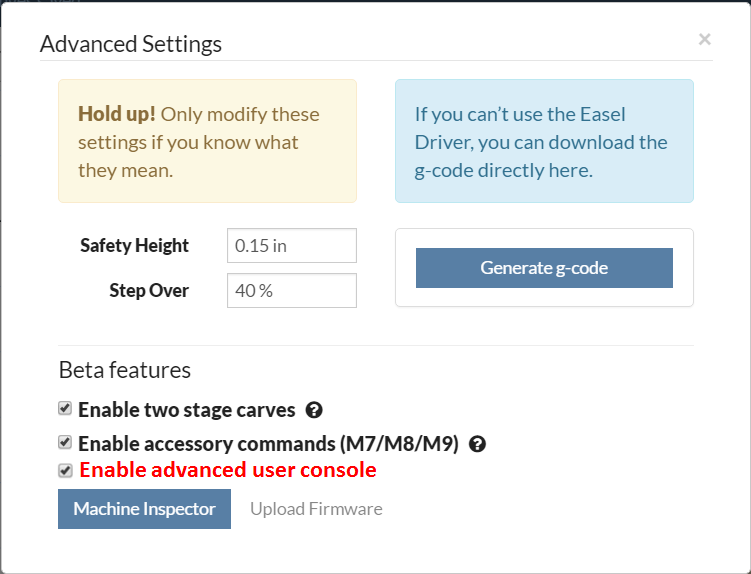Click the yellow 'Hold up!' warning box
Screen dimensions: 751x574
207,142
